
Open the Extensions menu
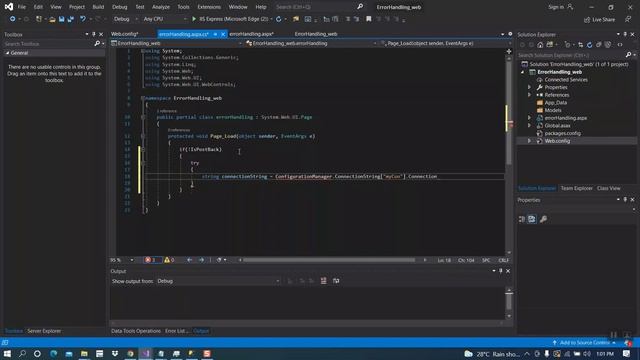pyautogui.click(x=209, y=7)
